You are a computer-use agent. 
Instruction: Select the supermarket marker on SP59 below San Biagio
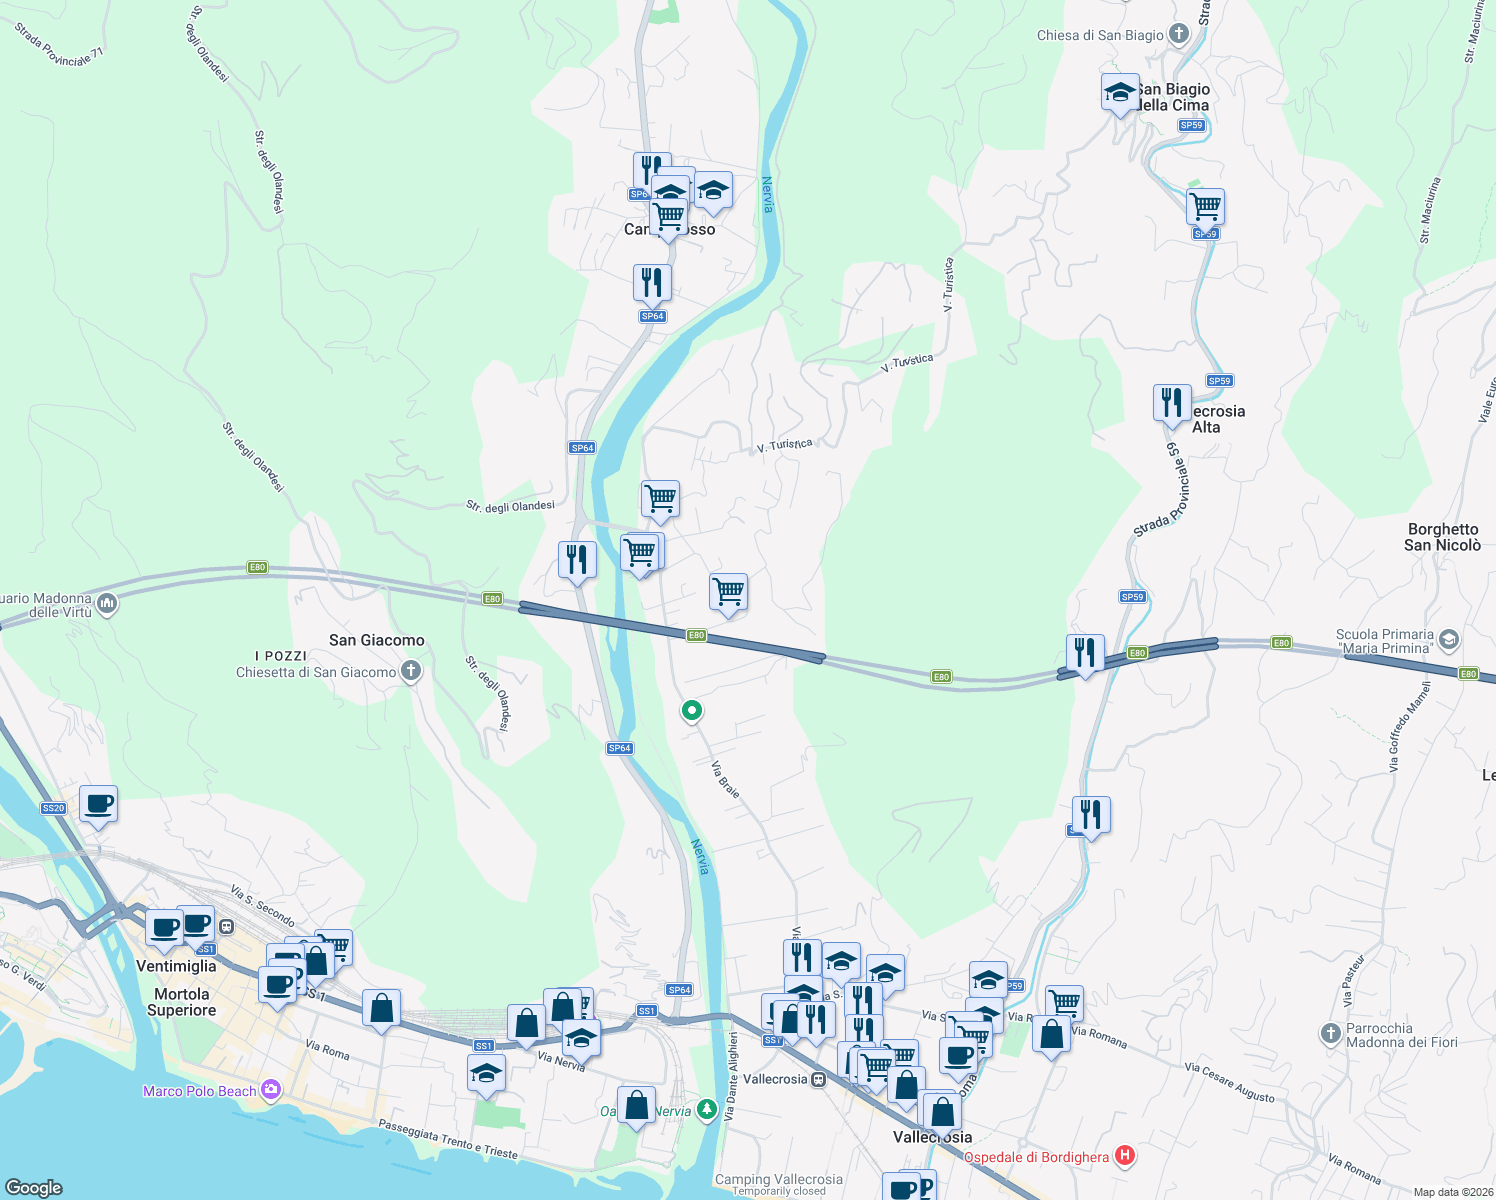click(x=1204, y=205)
